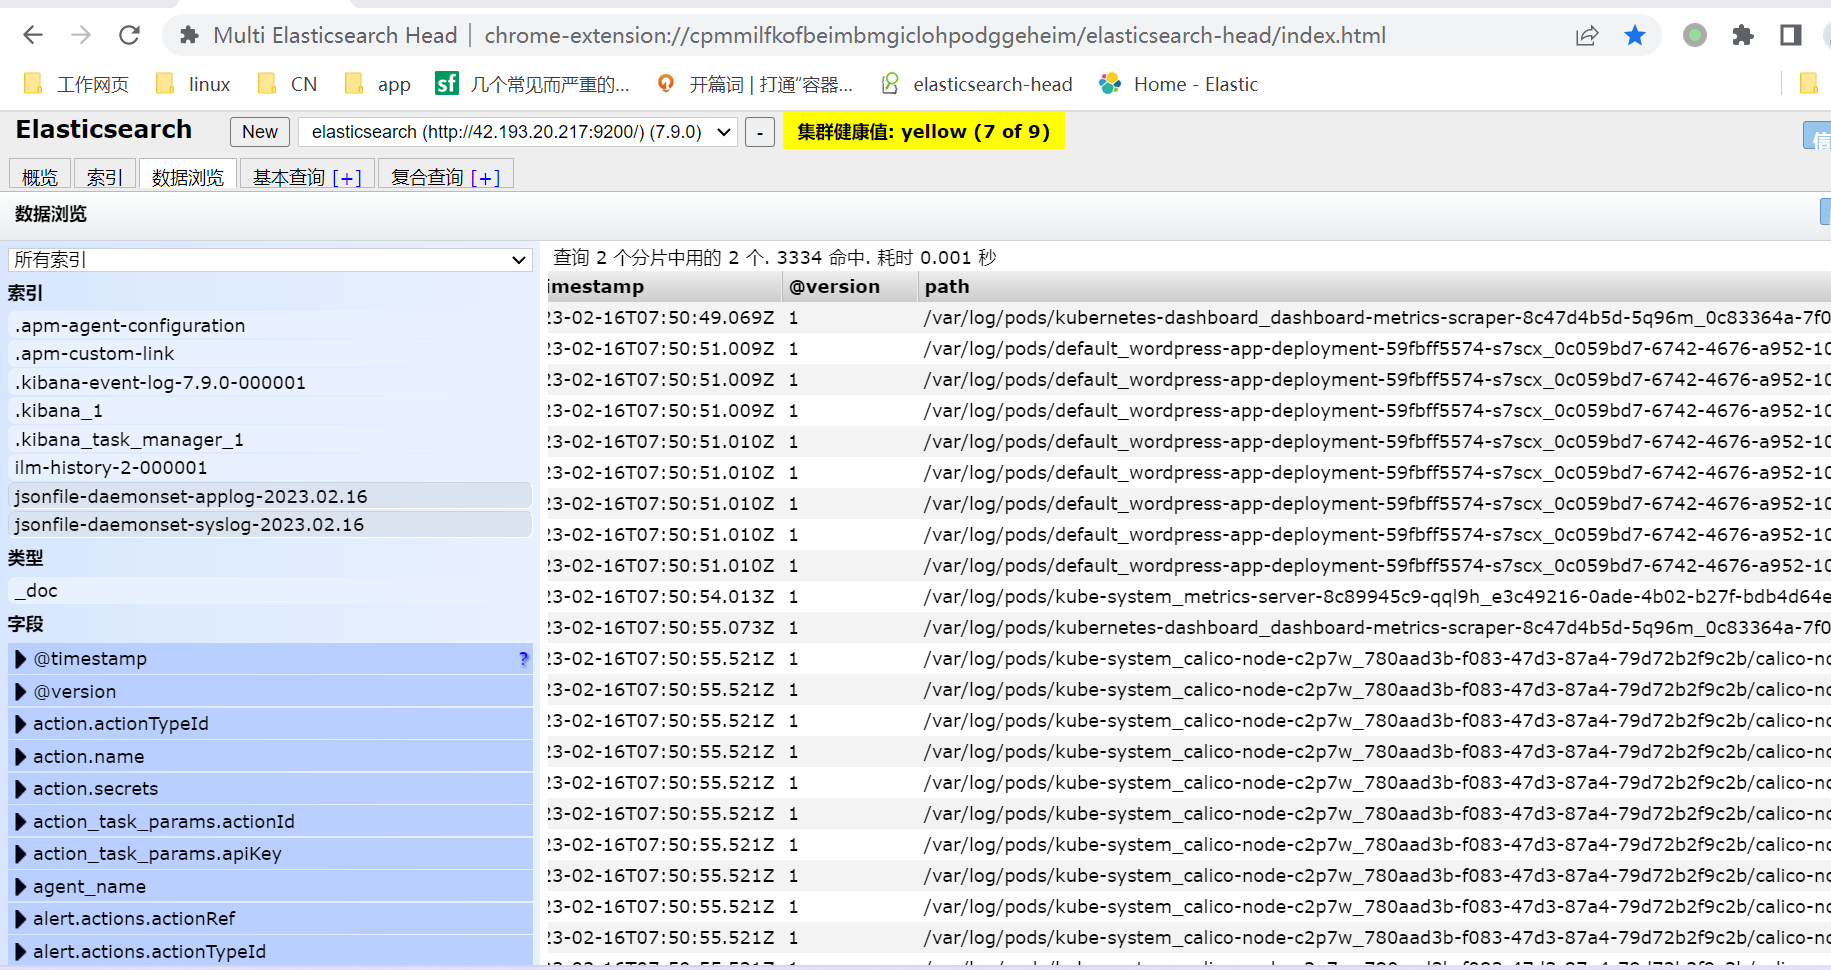Open the dashboard-metrics-scraper row at 07:50:55.073Z

[1189, 628]
